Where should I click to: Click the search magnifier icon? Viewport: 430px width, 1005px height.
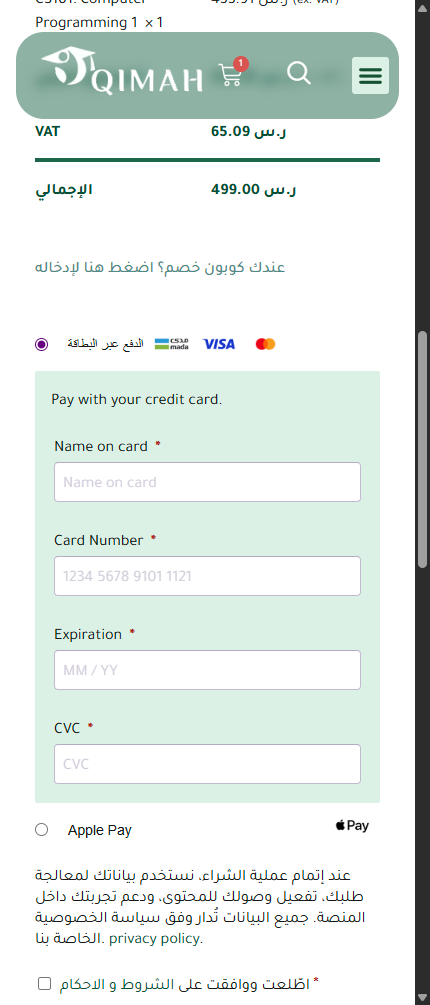(299, 73)
